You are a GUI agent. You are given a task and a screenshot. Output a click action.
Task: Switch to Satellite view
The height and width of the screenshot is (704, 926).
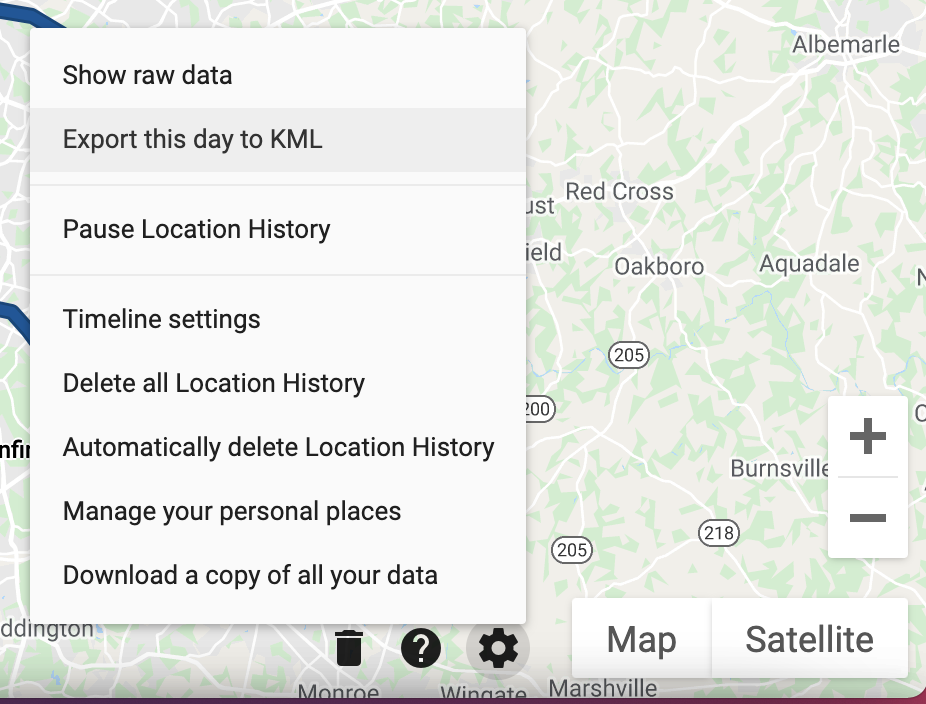[x=809, y=638]
